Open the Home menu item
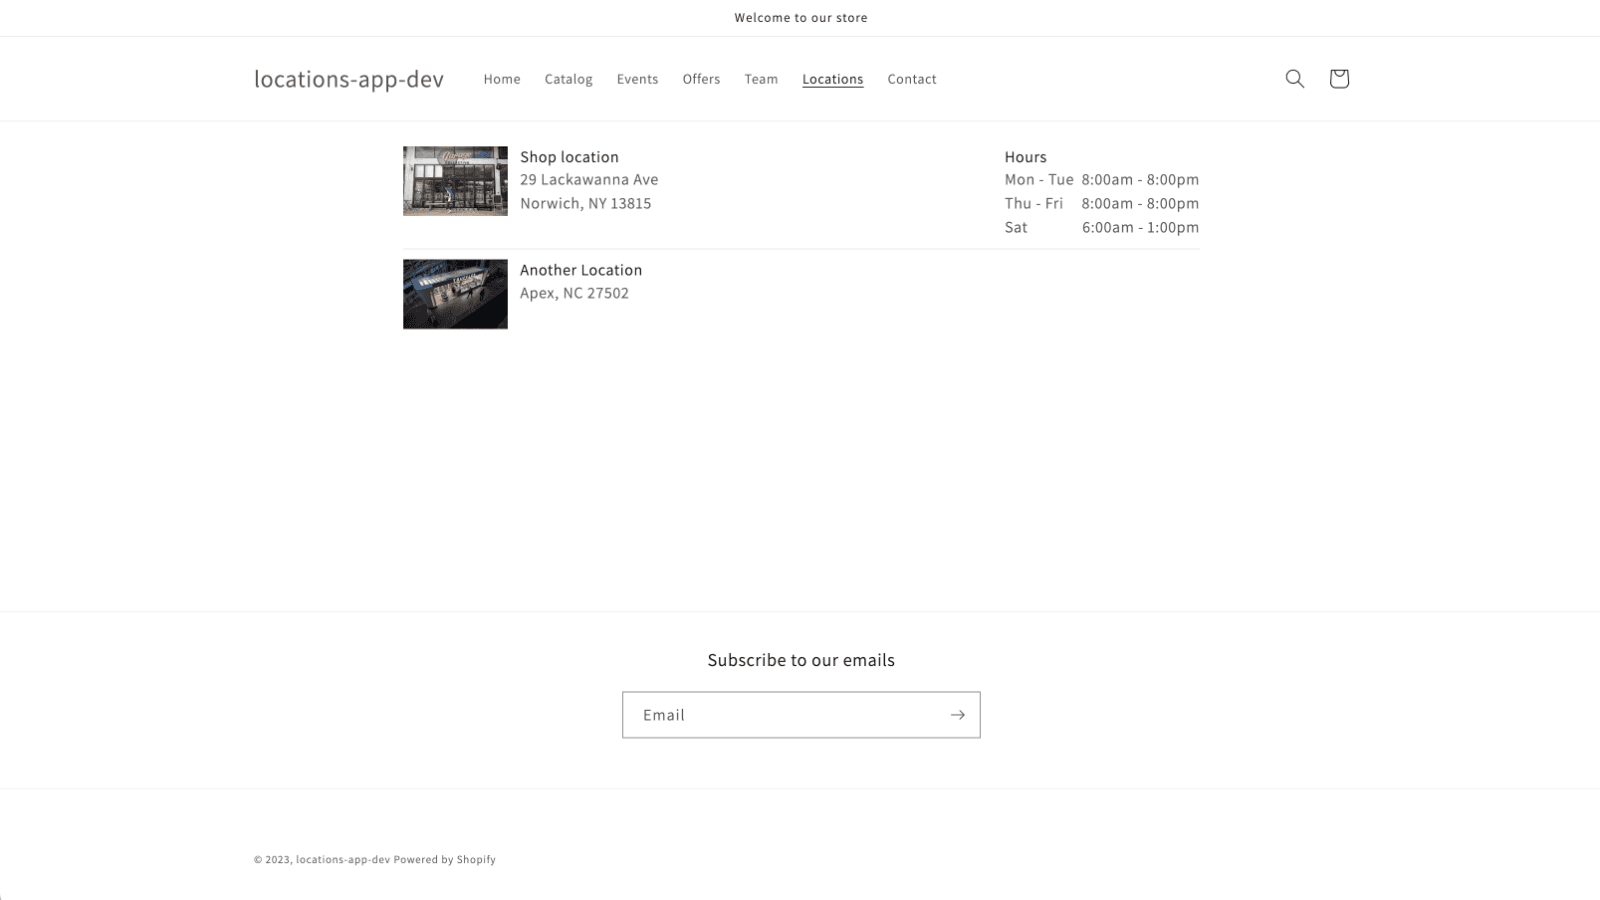 pos(501,78)
